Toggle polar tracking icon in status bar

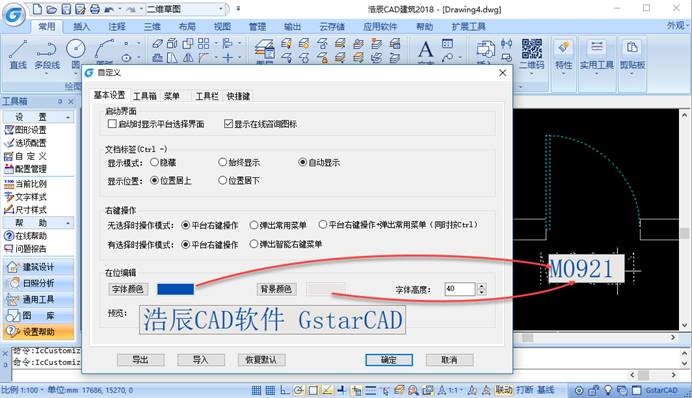[x=299, y=390]
